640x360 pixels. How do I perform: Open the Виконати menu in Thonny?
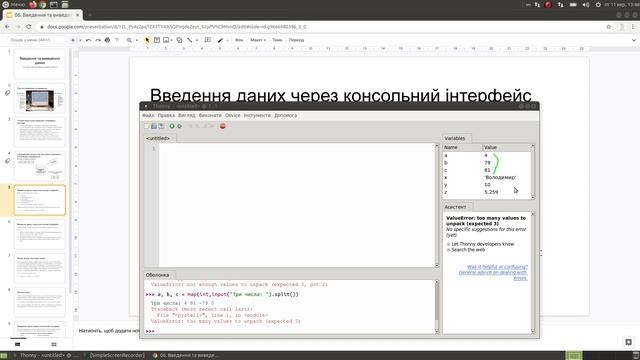tap(210, 116)
